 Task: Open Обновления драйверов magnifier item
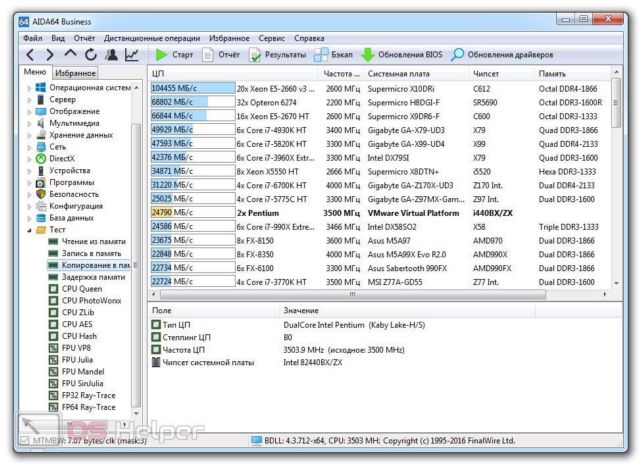[x=502, y=55]
